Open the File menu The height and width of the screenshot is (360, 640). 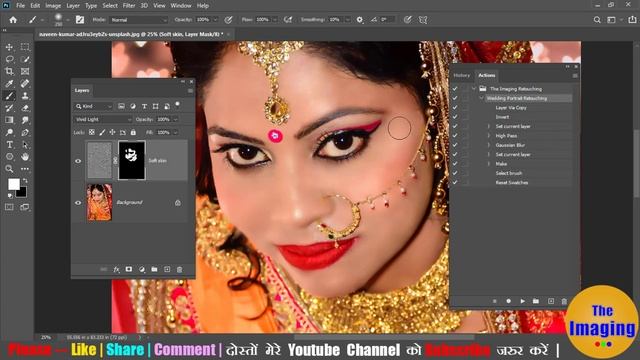point(20,6)
